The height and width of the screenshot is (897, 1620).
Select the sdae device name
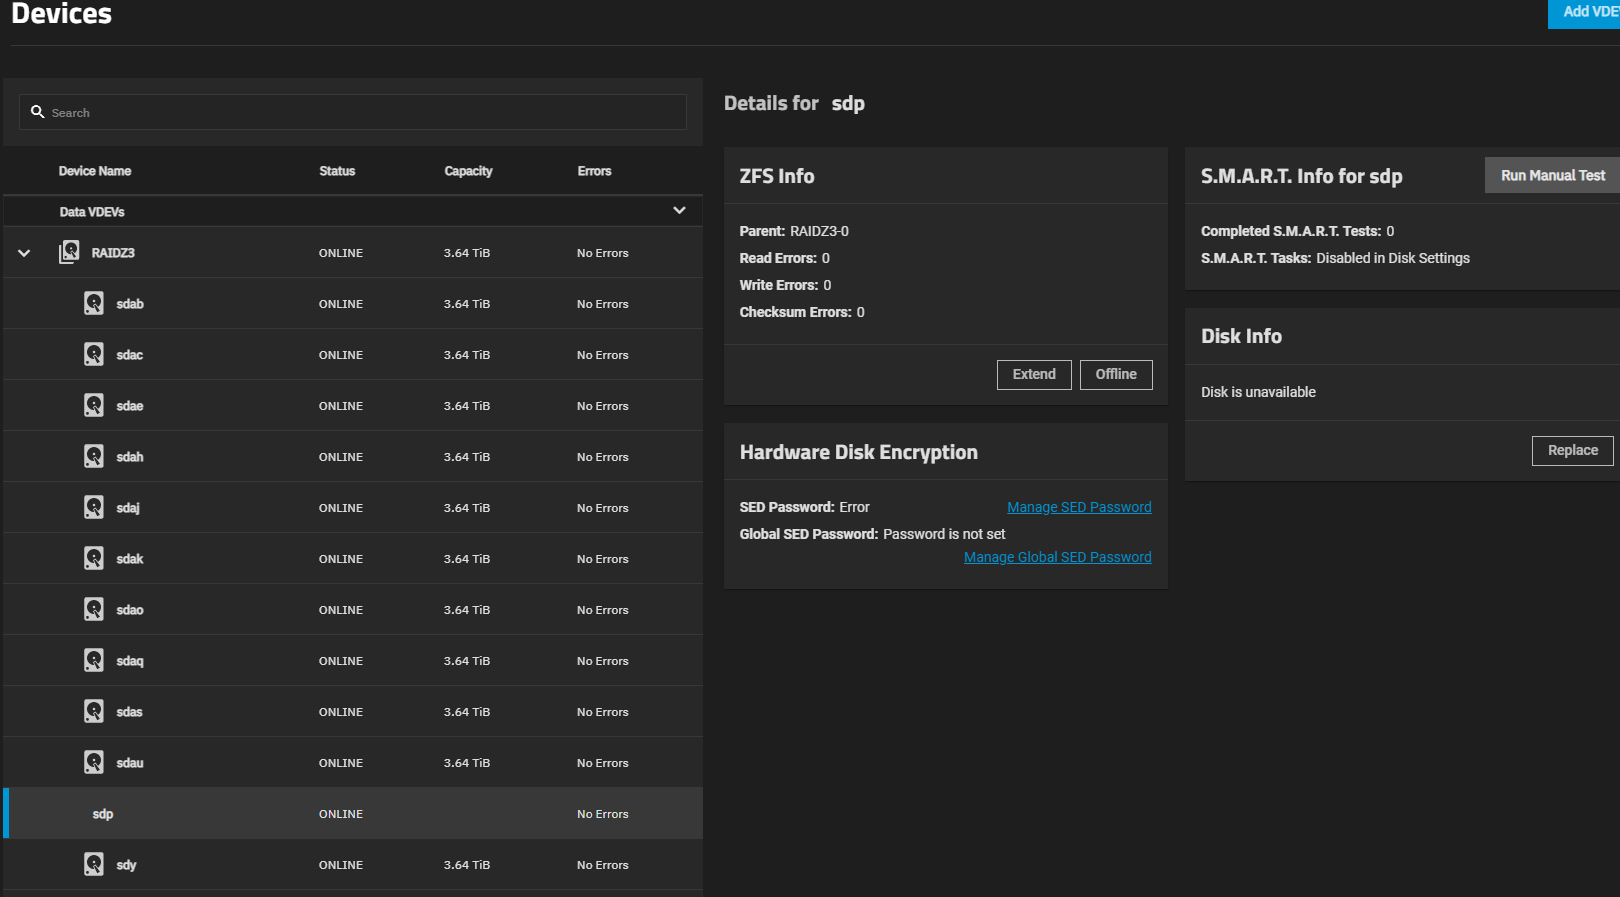[x=130, y=406]
